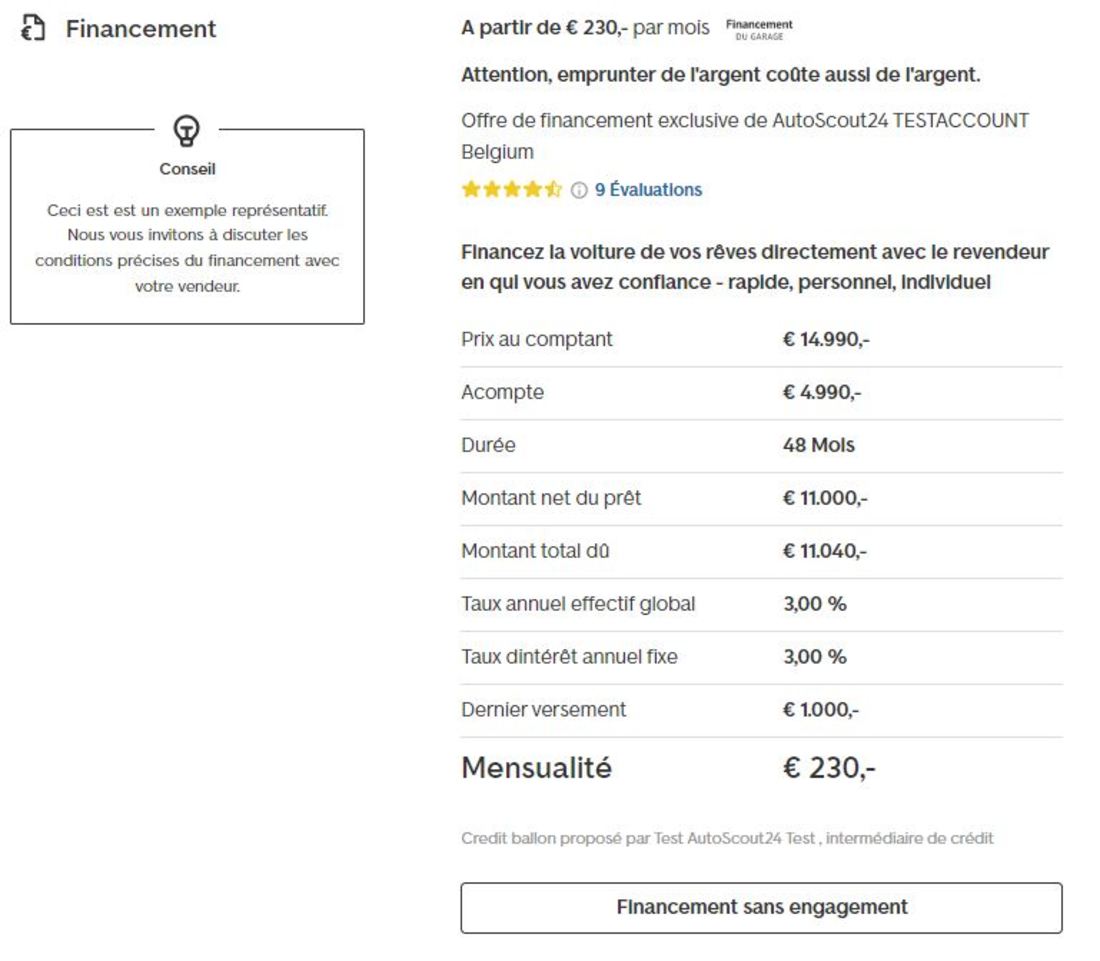Click the yellow star rating
Screen dimensions: 1100x961
[x=512, y=190]
